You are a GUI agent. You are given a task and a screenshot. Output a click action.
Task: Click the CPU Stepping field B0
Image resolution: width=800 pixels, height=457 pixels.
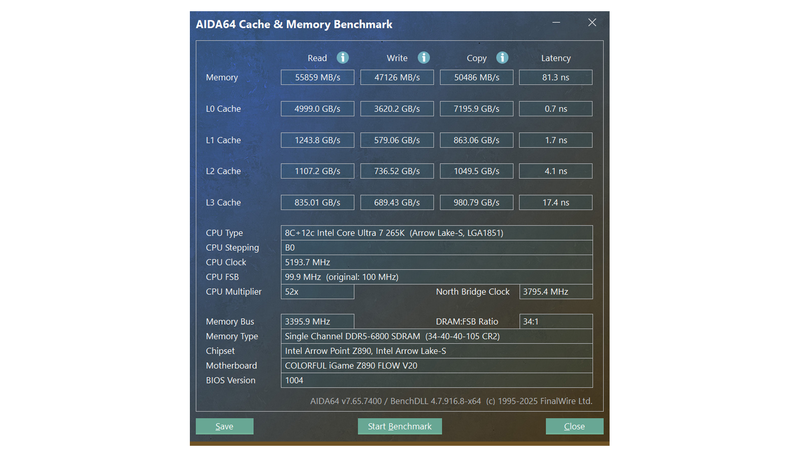[x=437, y=248]
